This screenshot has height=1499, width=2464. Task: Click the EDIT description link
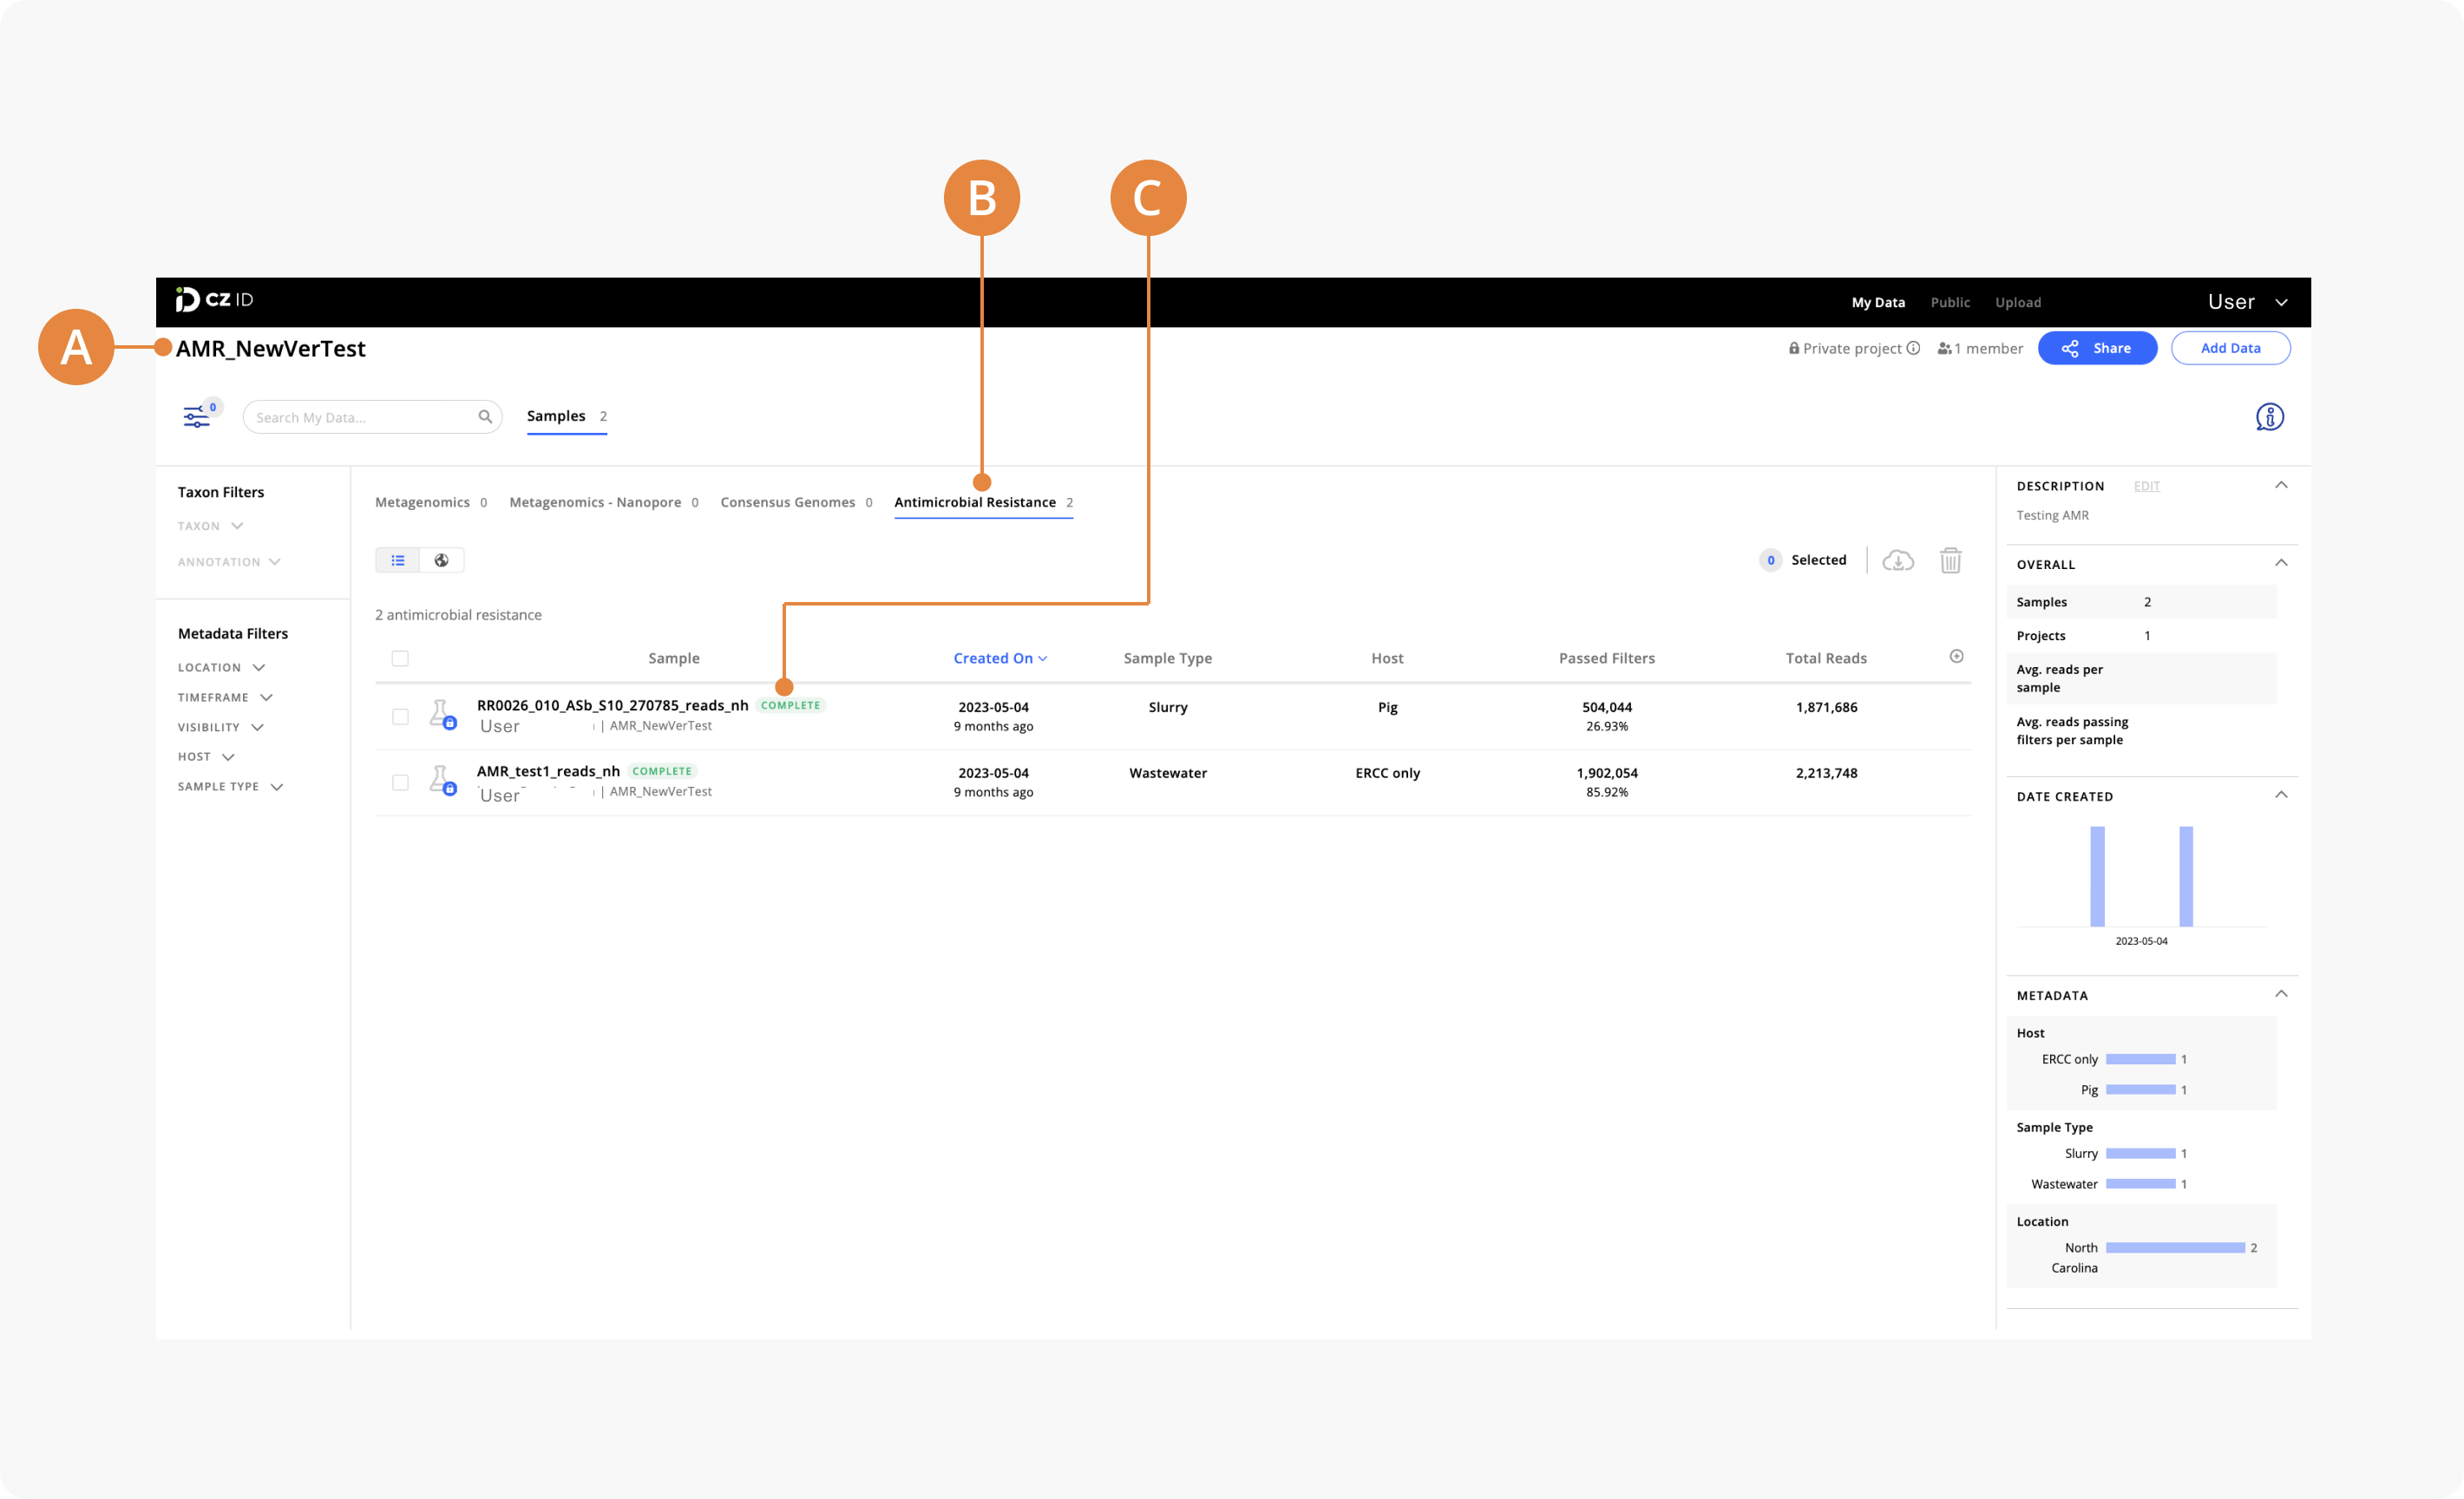click(2147, 486)
